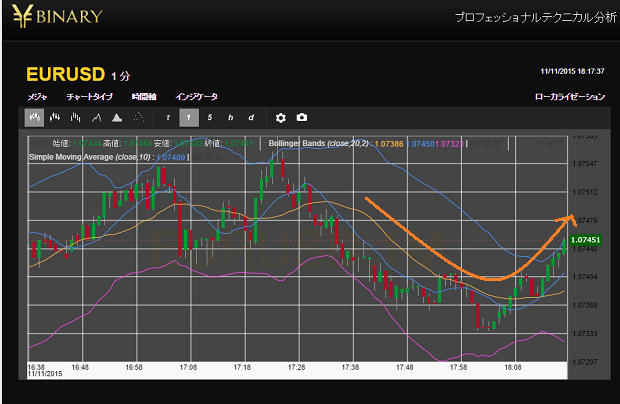The width and height of the screenshot is (620, 404).
Task: Switch to hourly timeframe 'h'
Action: pyautogui.click(x=231, y=118)
